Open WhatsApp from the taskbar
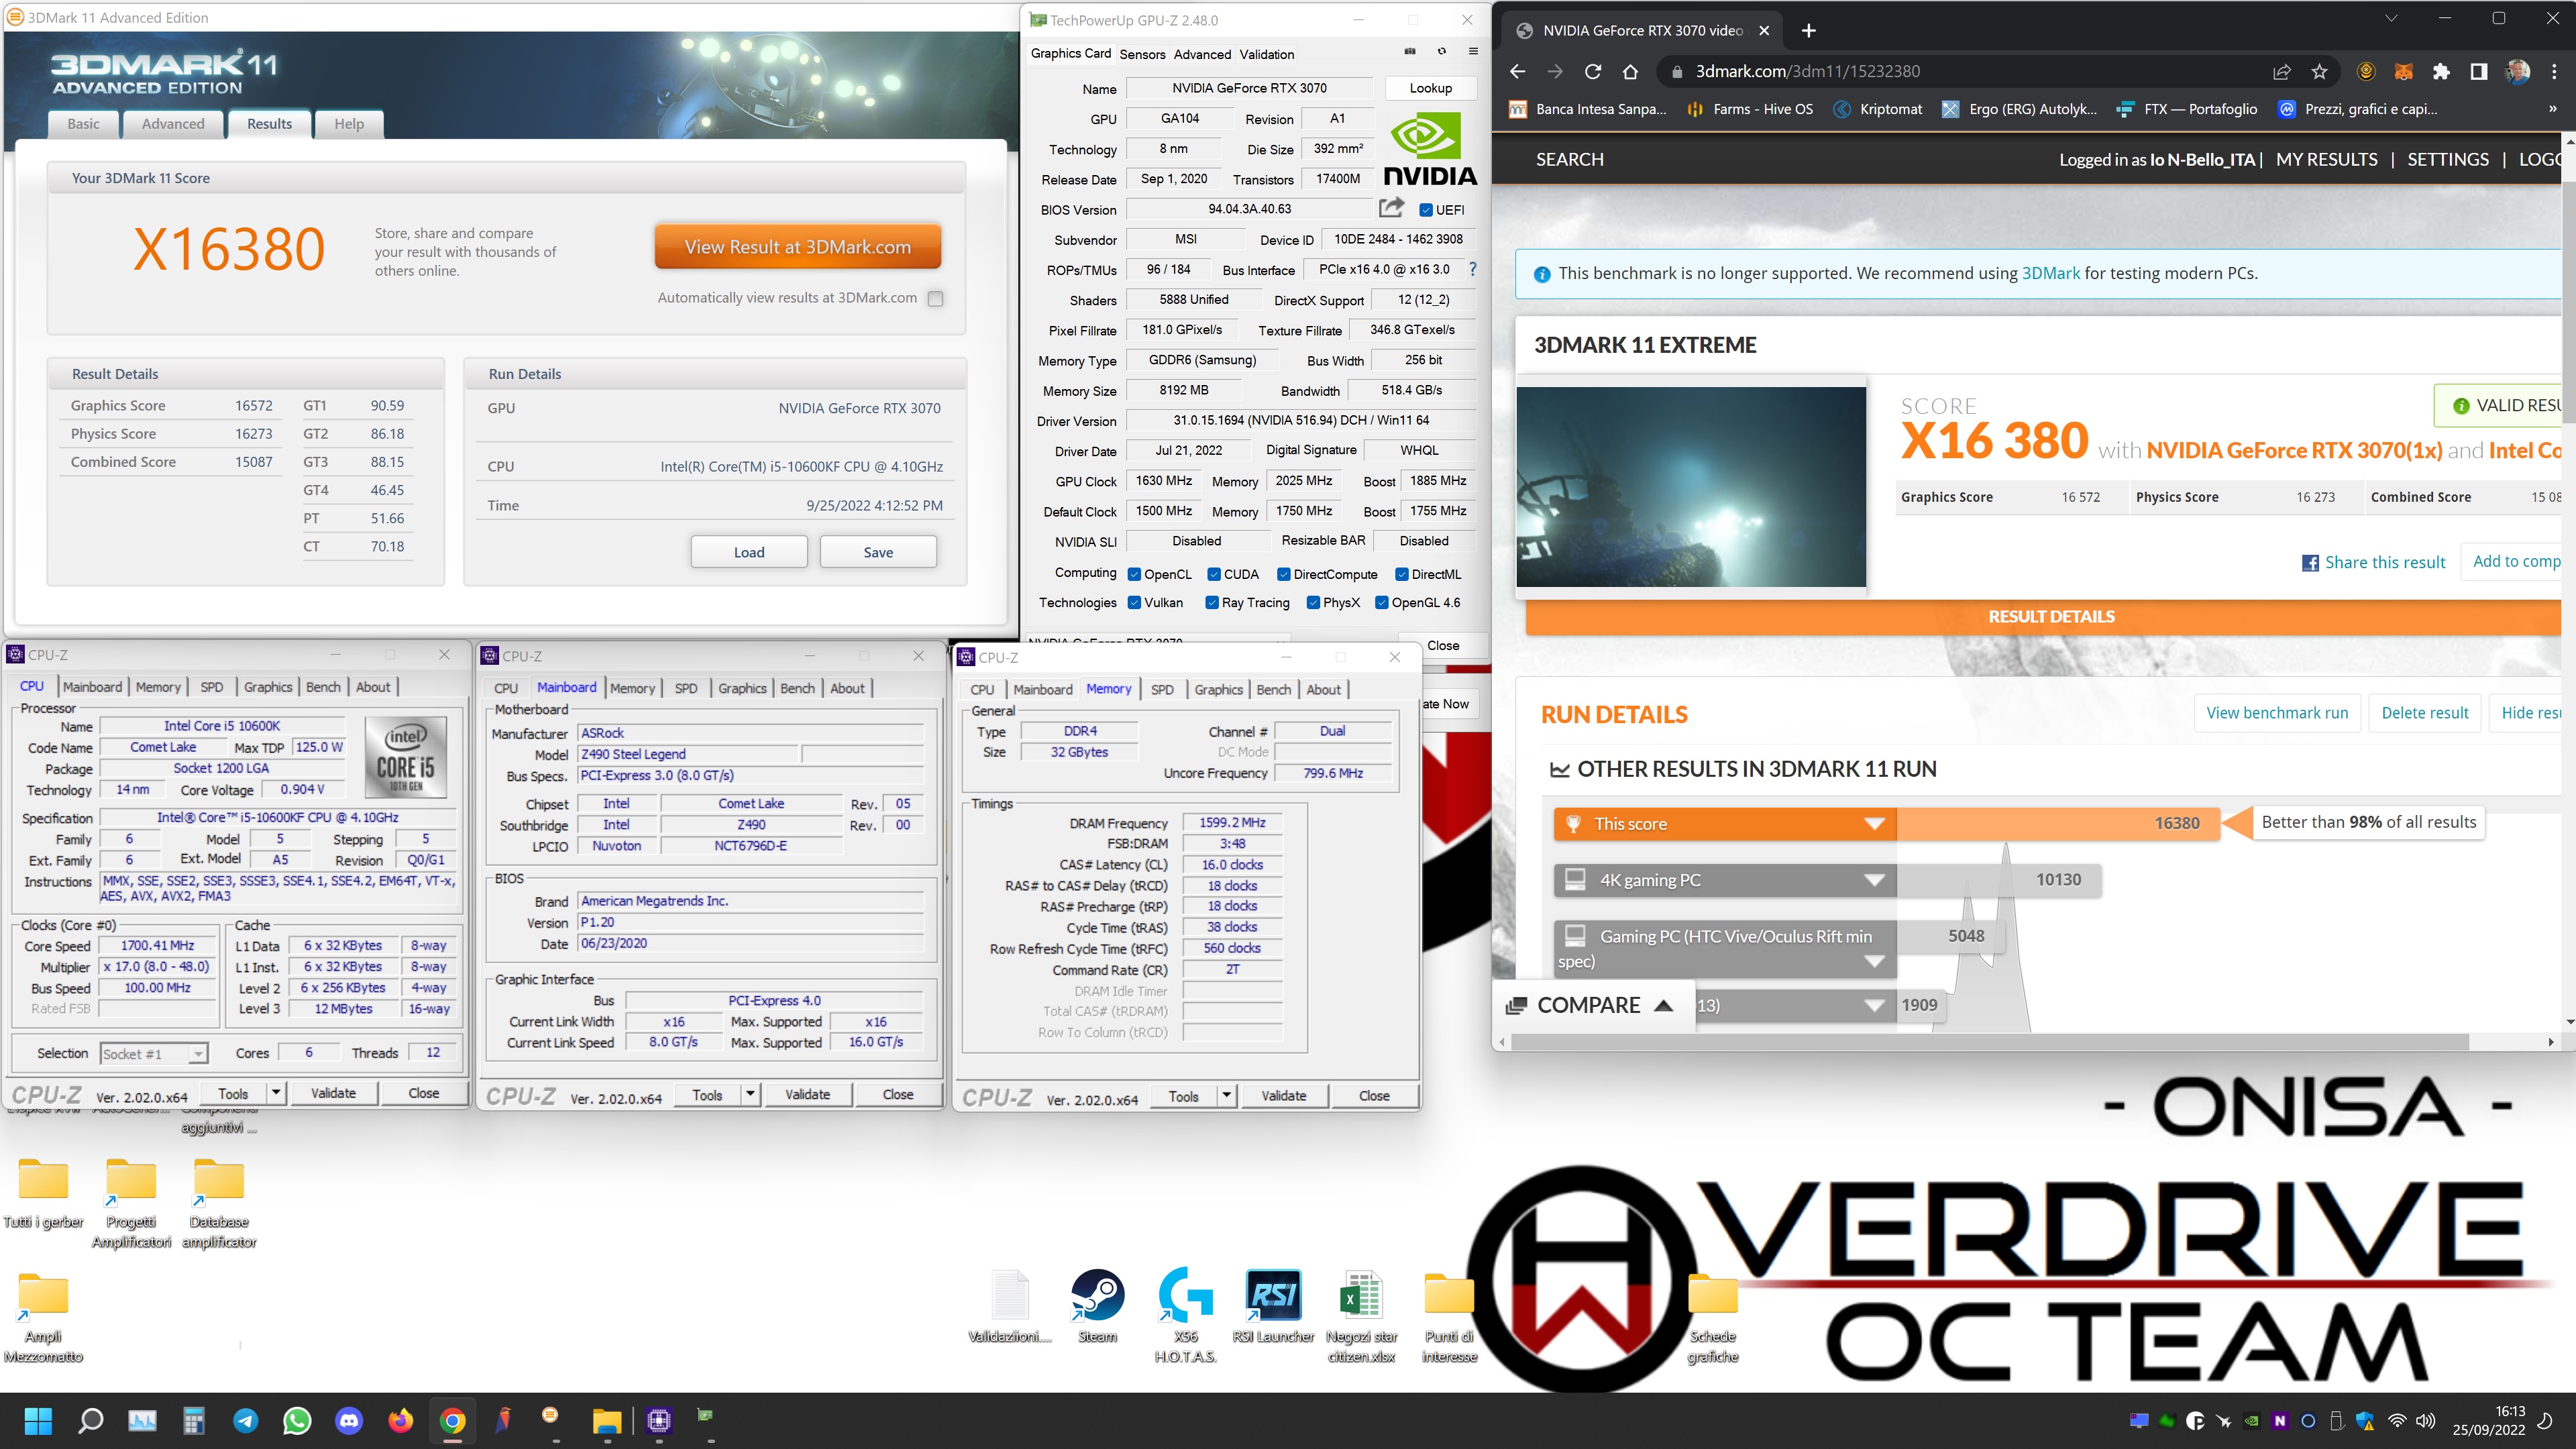 pyautogui.click(x=297, y=1420)
